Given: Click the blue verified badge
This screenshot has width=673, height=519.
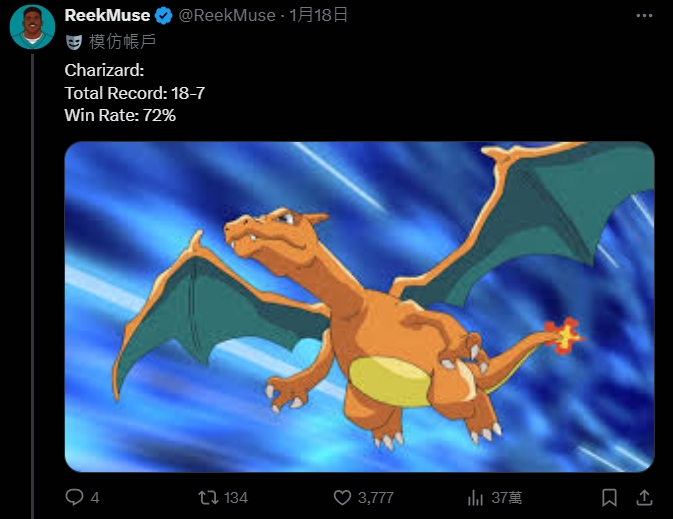Looking at the screenshot, I should coord(164,16).
